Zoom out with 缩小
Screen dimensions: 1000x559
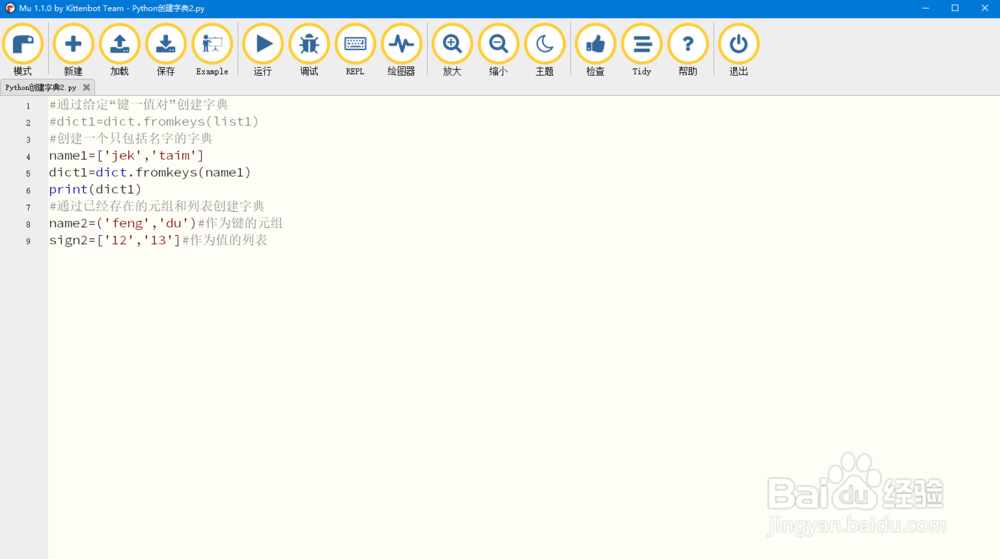[x=498, y=50]
